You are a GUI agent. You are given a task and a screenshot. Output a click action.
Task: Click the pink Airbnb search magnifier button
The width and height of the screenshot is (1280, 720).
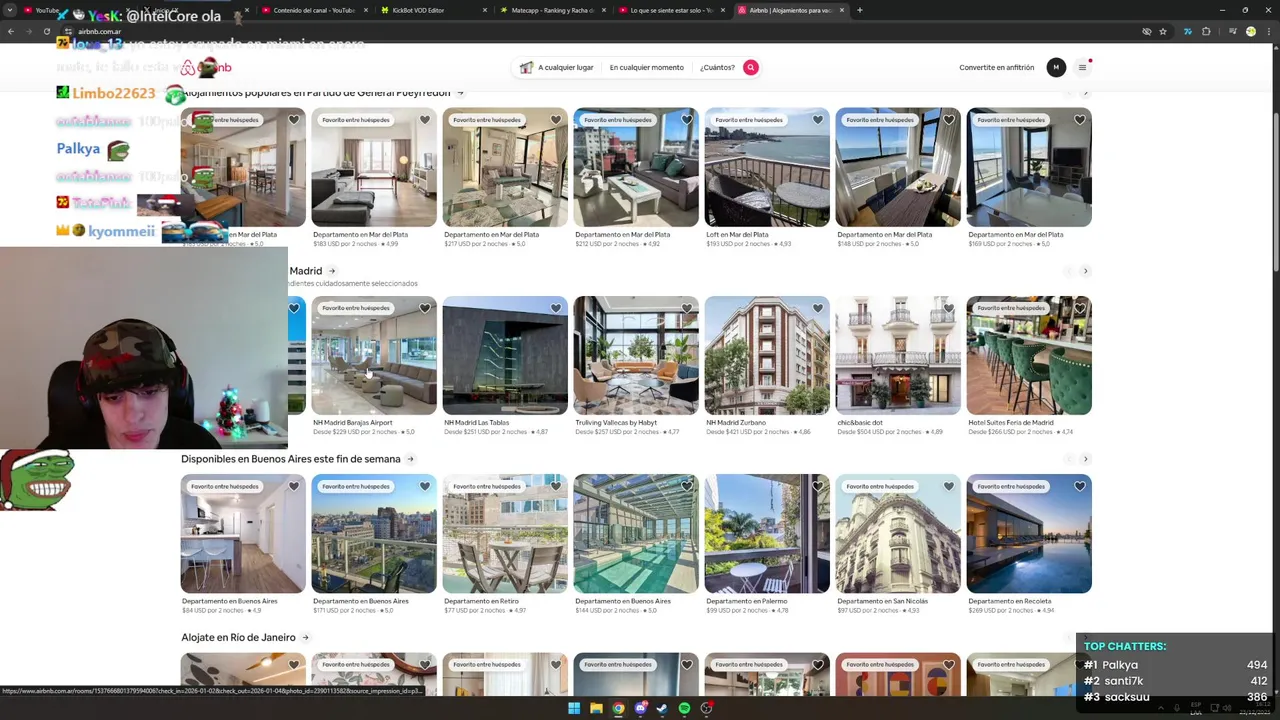[750, 67]
